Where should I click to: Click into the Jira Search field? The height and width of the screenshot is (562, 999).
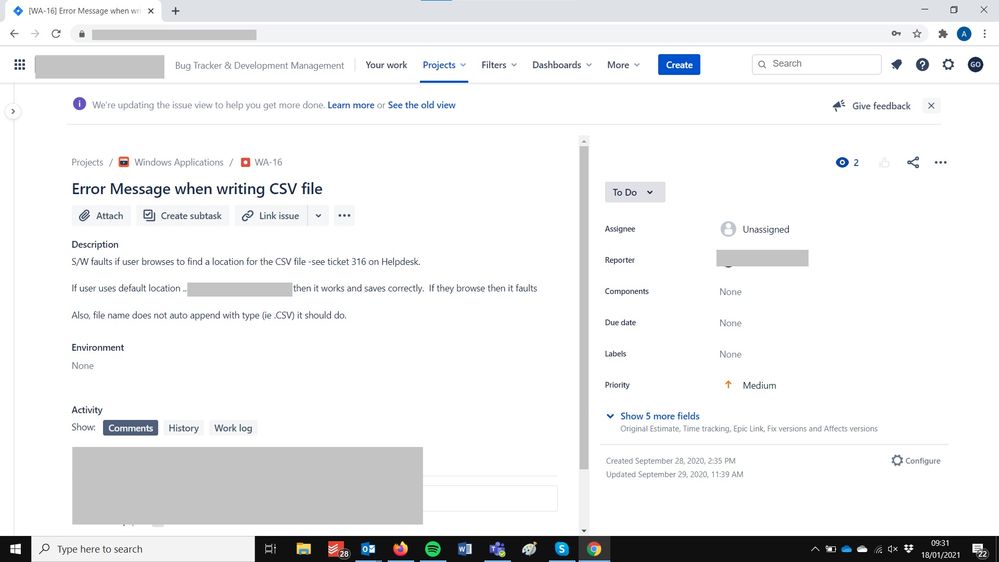[817, 64]
